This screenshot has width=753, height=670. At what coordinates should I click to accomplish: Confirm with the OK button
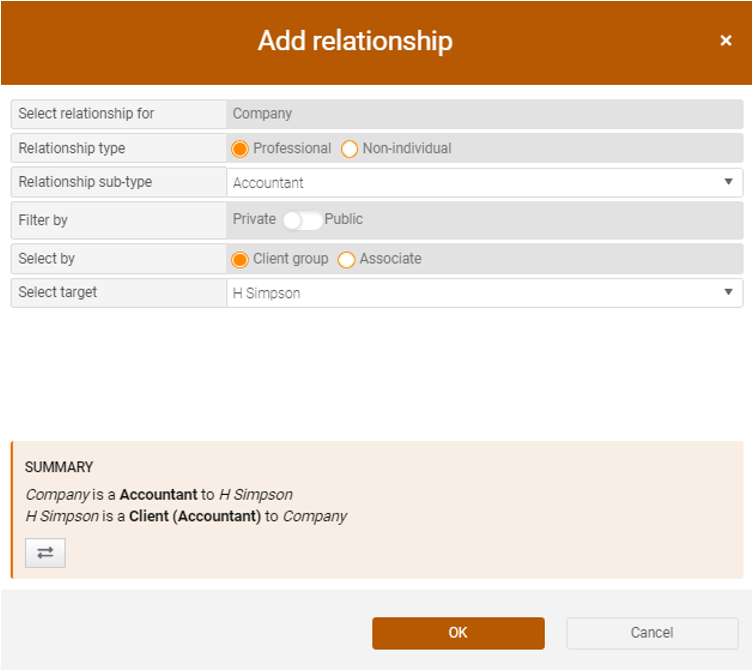(x=458, y=633)
